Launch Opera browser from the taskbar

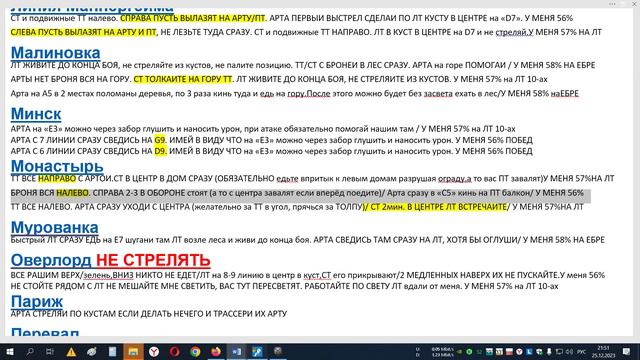click(175, 352)
